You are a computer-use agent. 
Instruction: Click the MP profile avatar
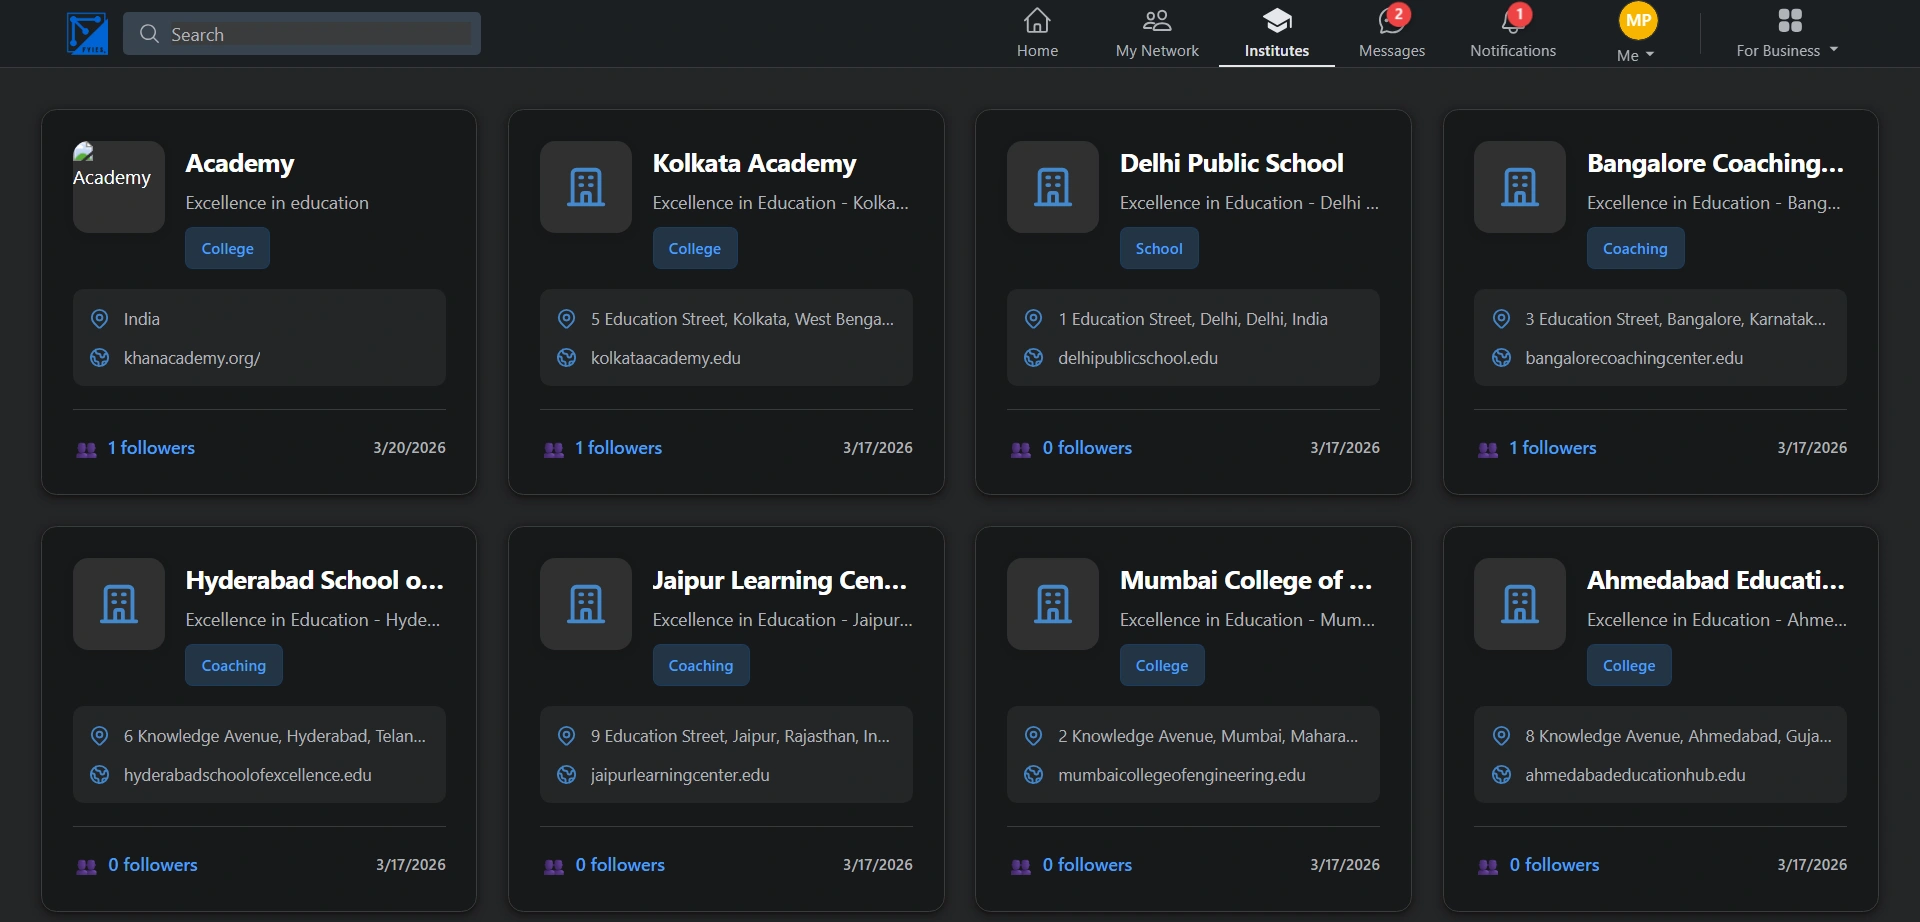coord(1638,21)
